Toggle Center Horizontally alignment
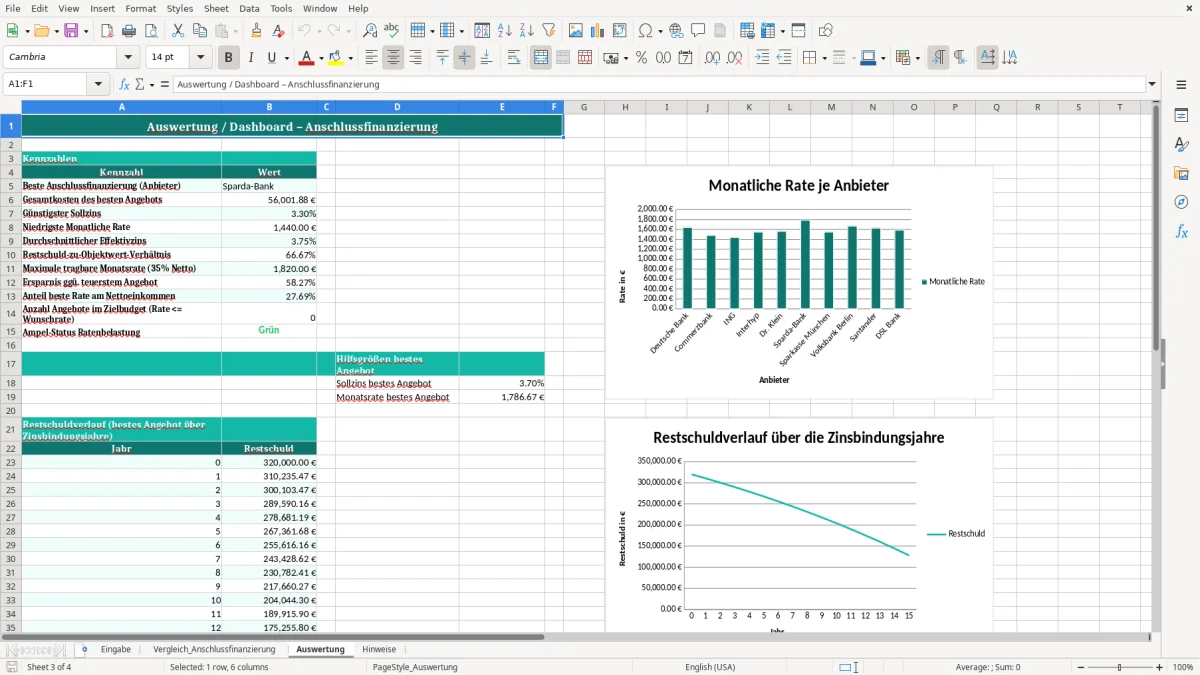This screenshot has width=1200, height=675. (393, 58)
